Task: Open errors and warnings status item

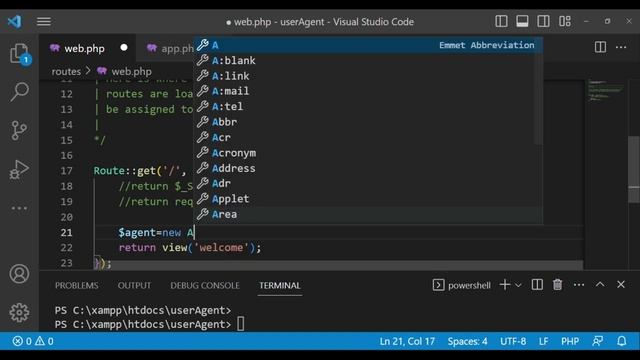Action: pyautogui.click(x=33, y=341)
